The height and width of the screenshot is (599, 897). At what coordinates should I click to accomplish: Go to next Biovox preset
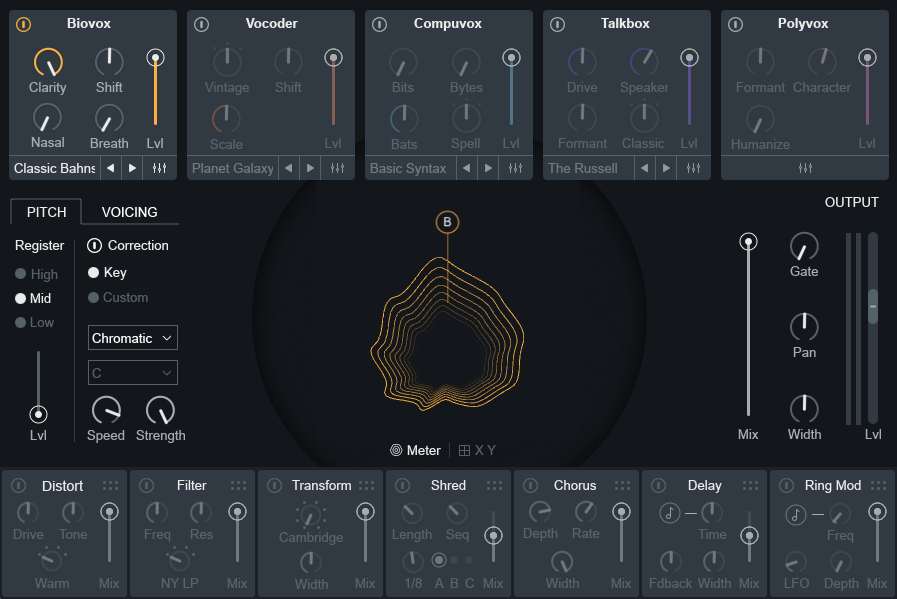(x=132, y=168)
